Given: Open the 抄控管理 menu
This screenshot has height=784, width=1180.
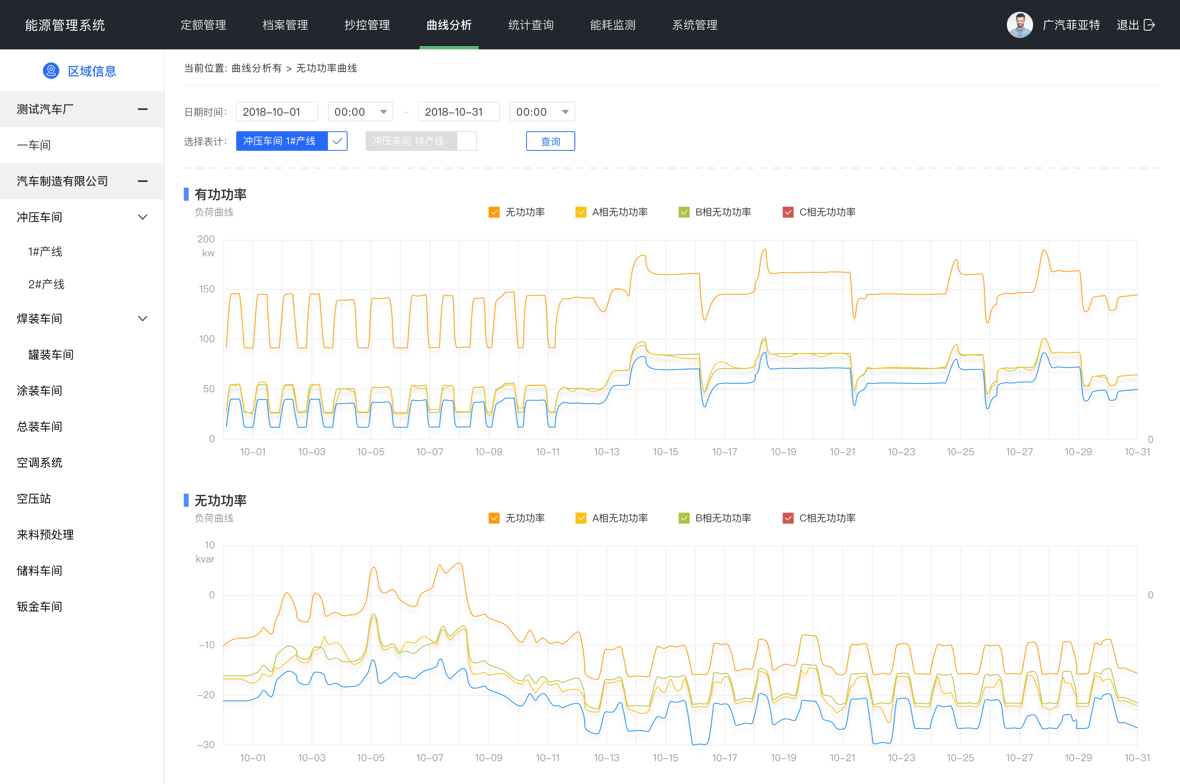Looking at the screenshot, I should point(367,25).
